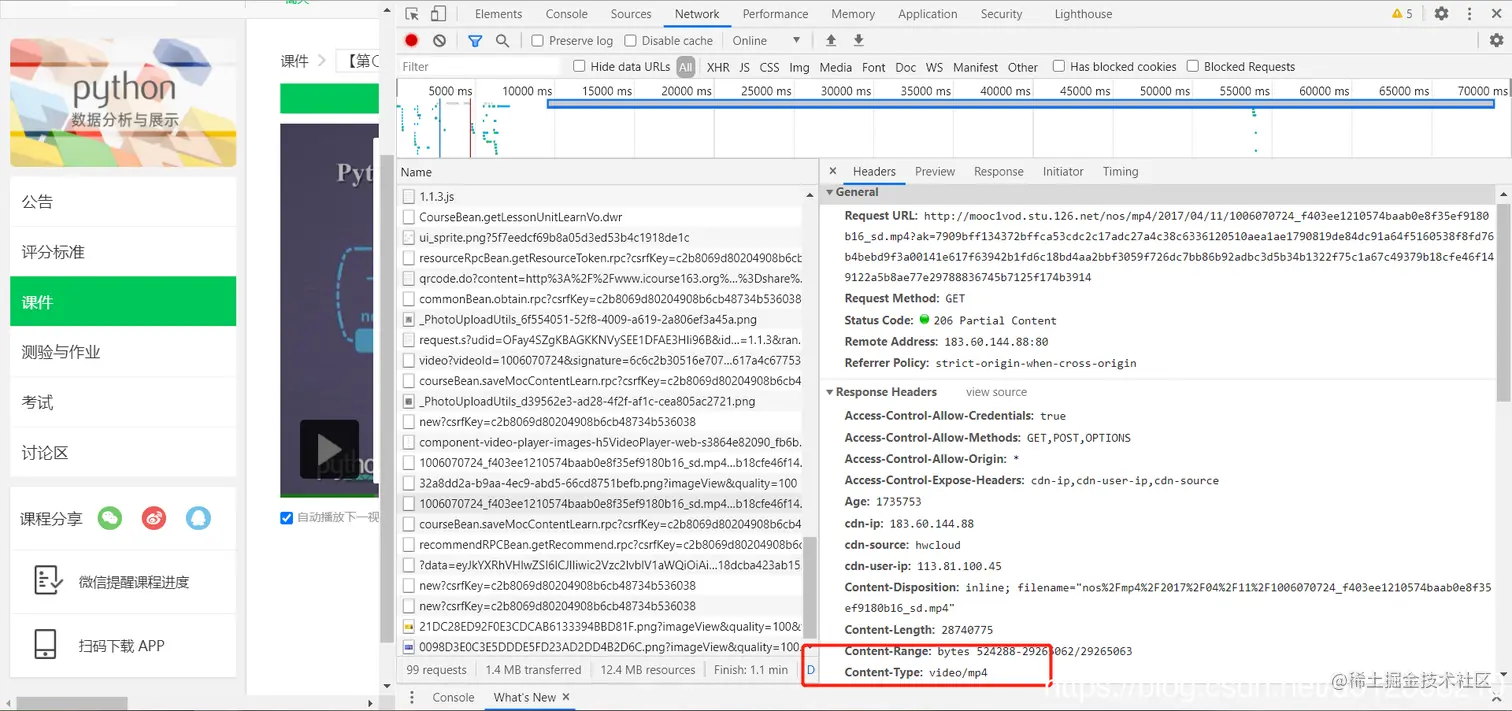Click the WeChat progress reminder icon
This screenshot has height=711, width=1512.
49,581
